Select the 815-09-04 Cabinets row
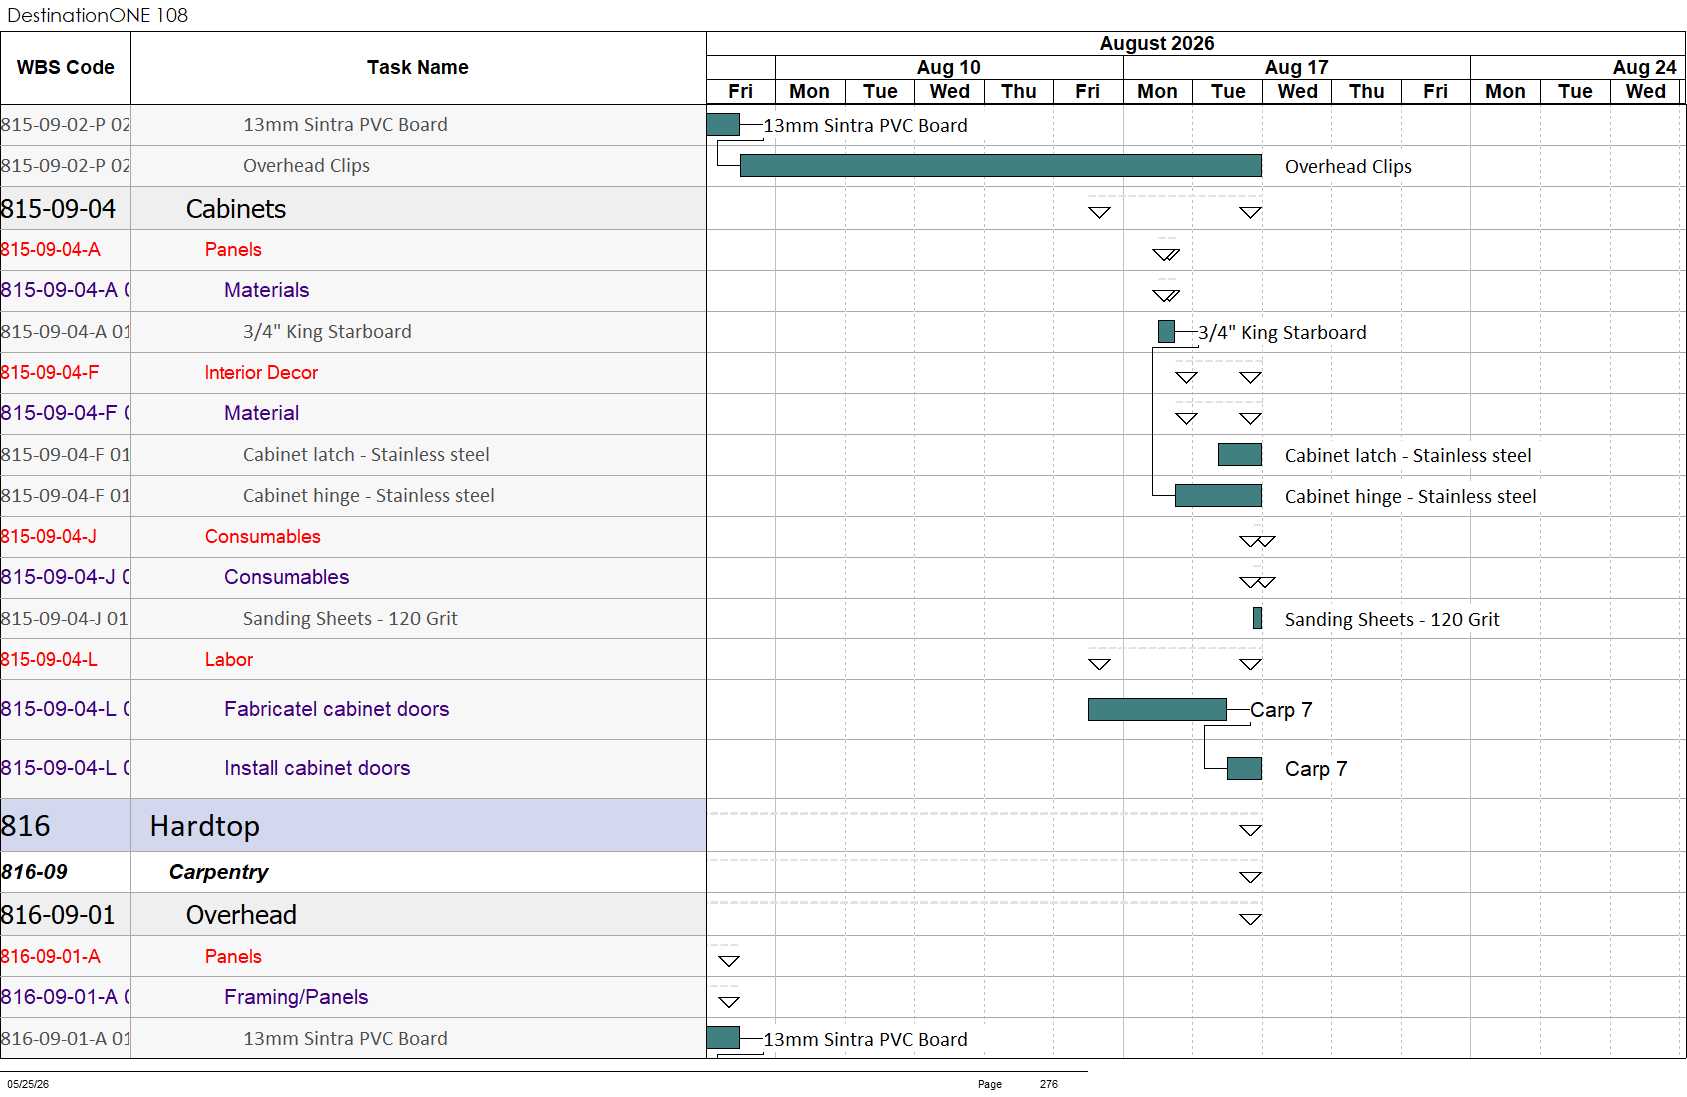 coord(353,209)
